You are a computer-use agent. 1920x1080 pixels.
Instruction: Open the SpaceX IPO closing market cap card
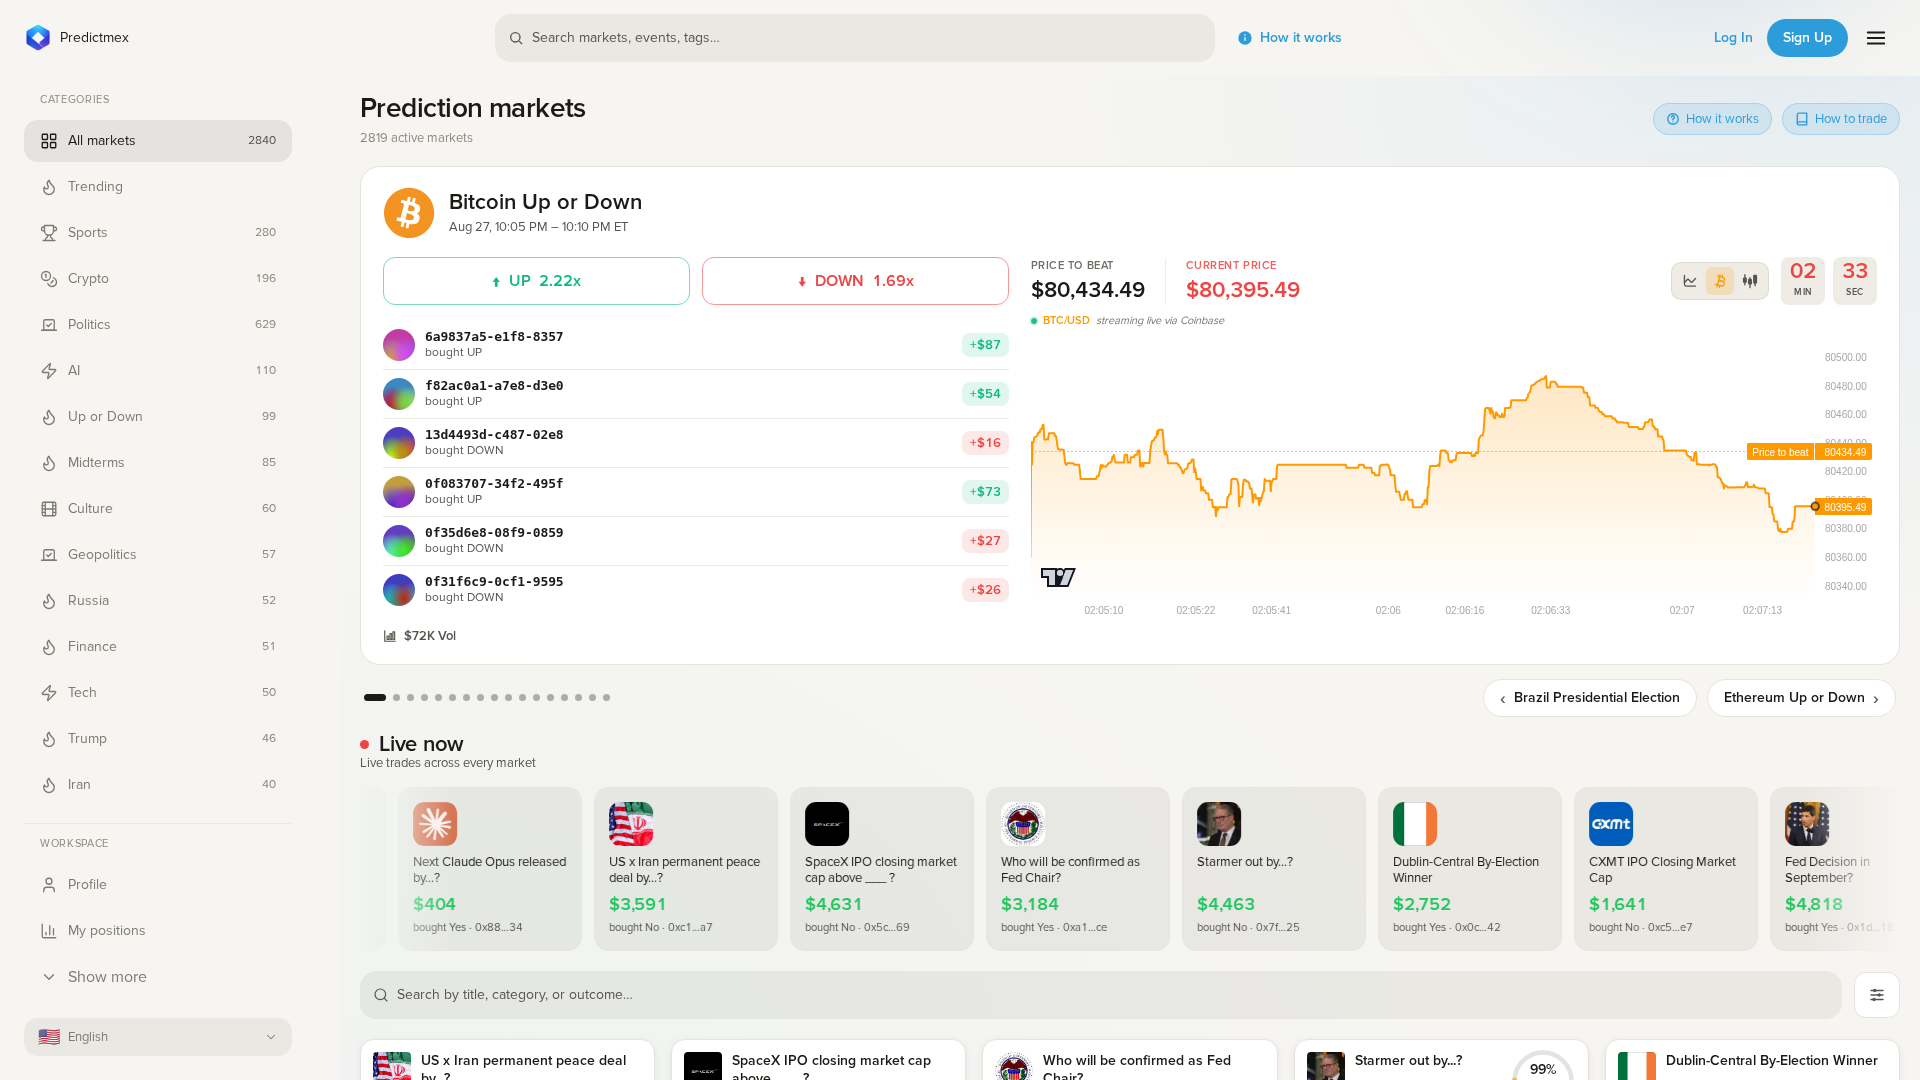[x=882, y=869]
